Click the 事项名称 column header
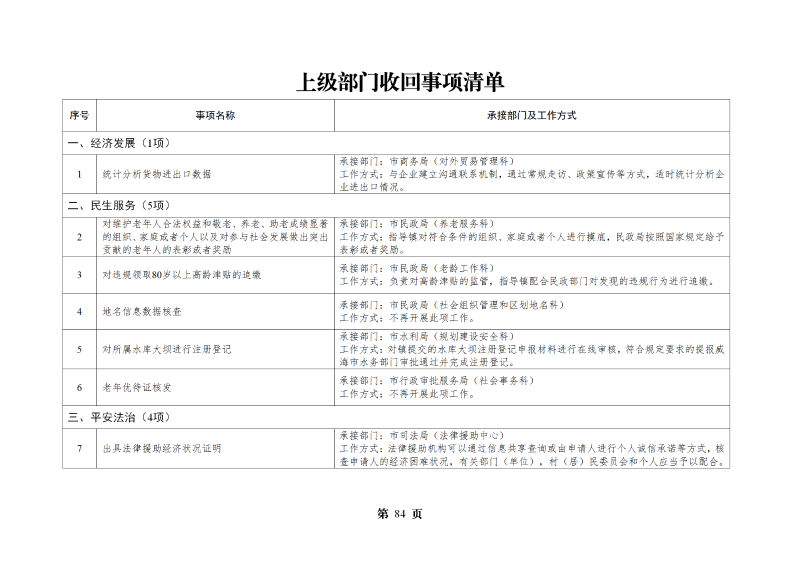Screen dimensions: 800x566 pos(215,116)
